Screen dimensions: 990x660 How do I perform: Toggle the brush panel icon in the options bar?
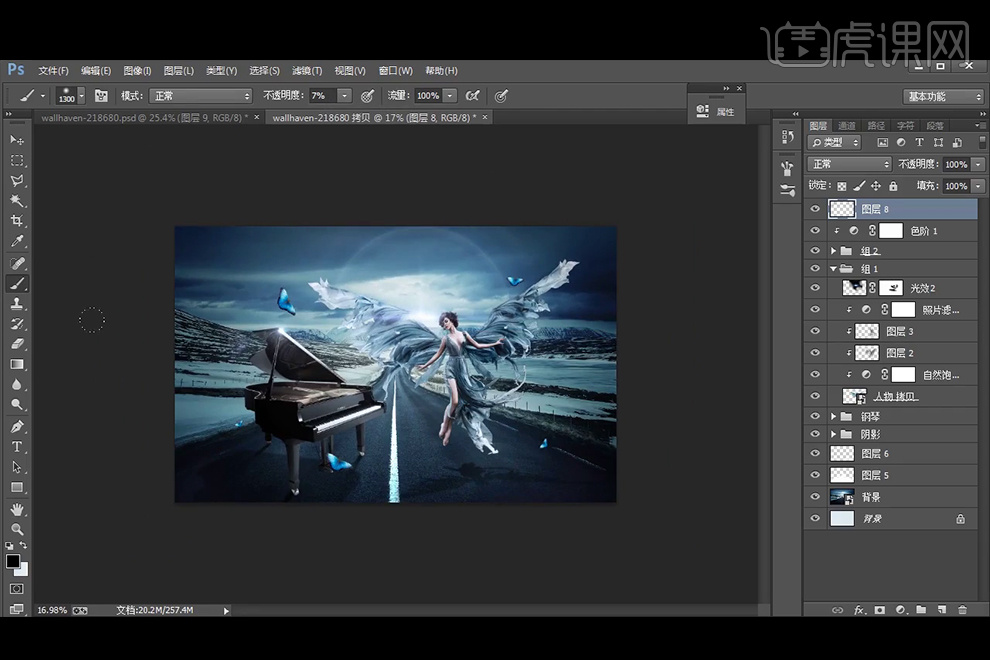coord(101,96)
